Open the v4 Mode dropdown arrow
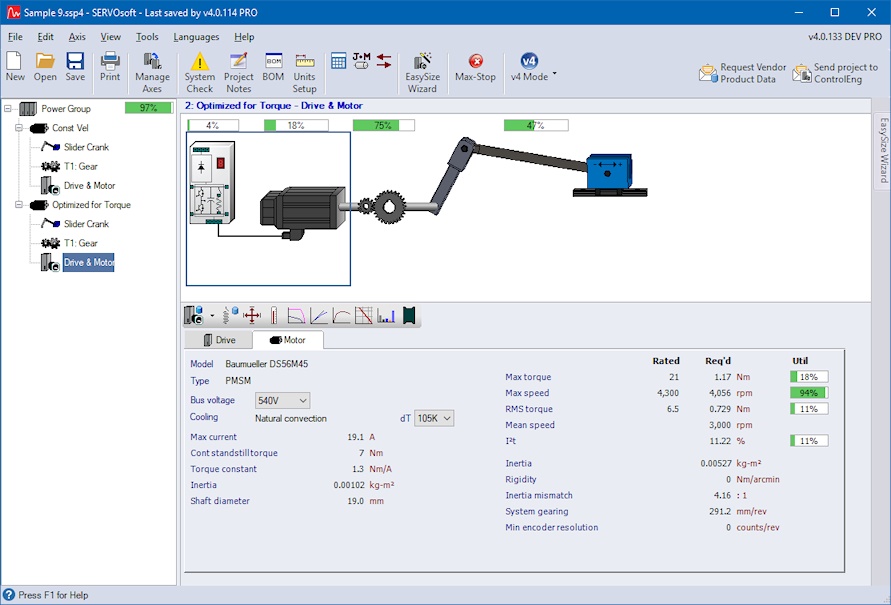 (554, 75)
